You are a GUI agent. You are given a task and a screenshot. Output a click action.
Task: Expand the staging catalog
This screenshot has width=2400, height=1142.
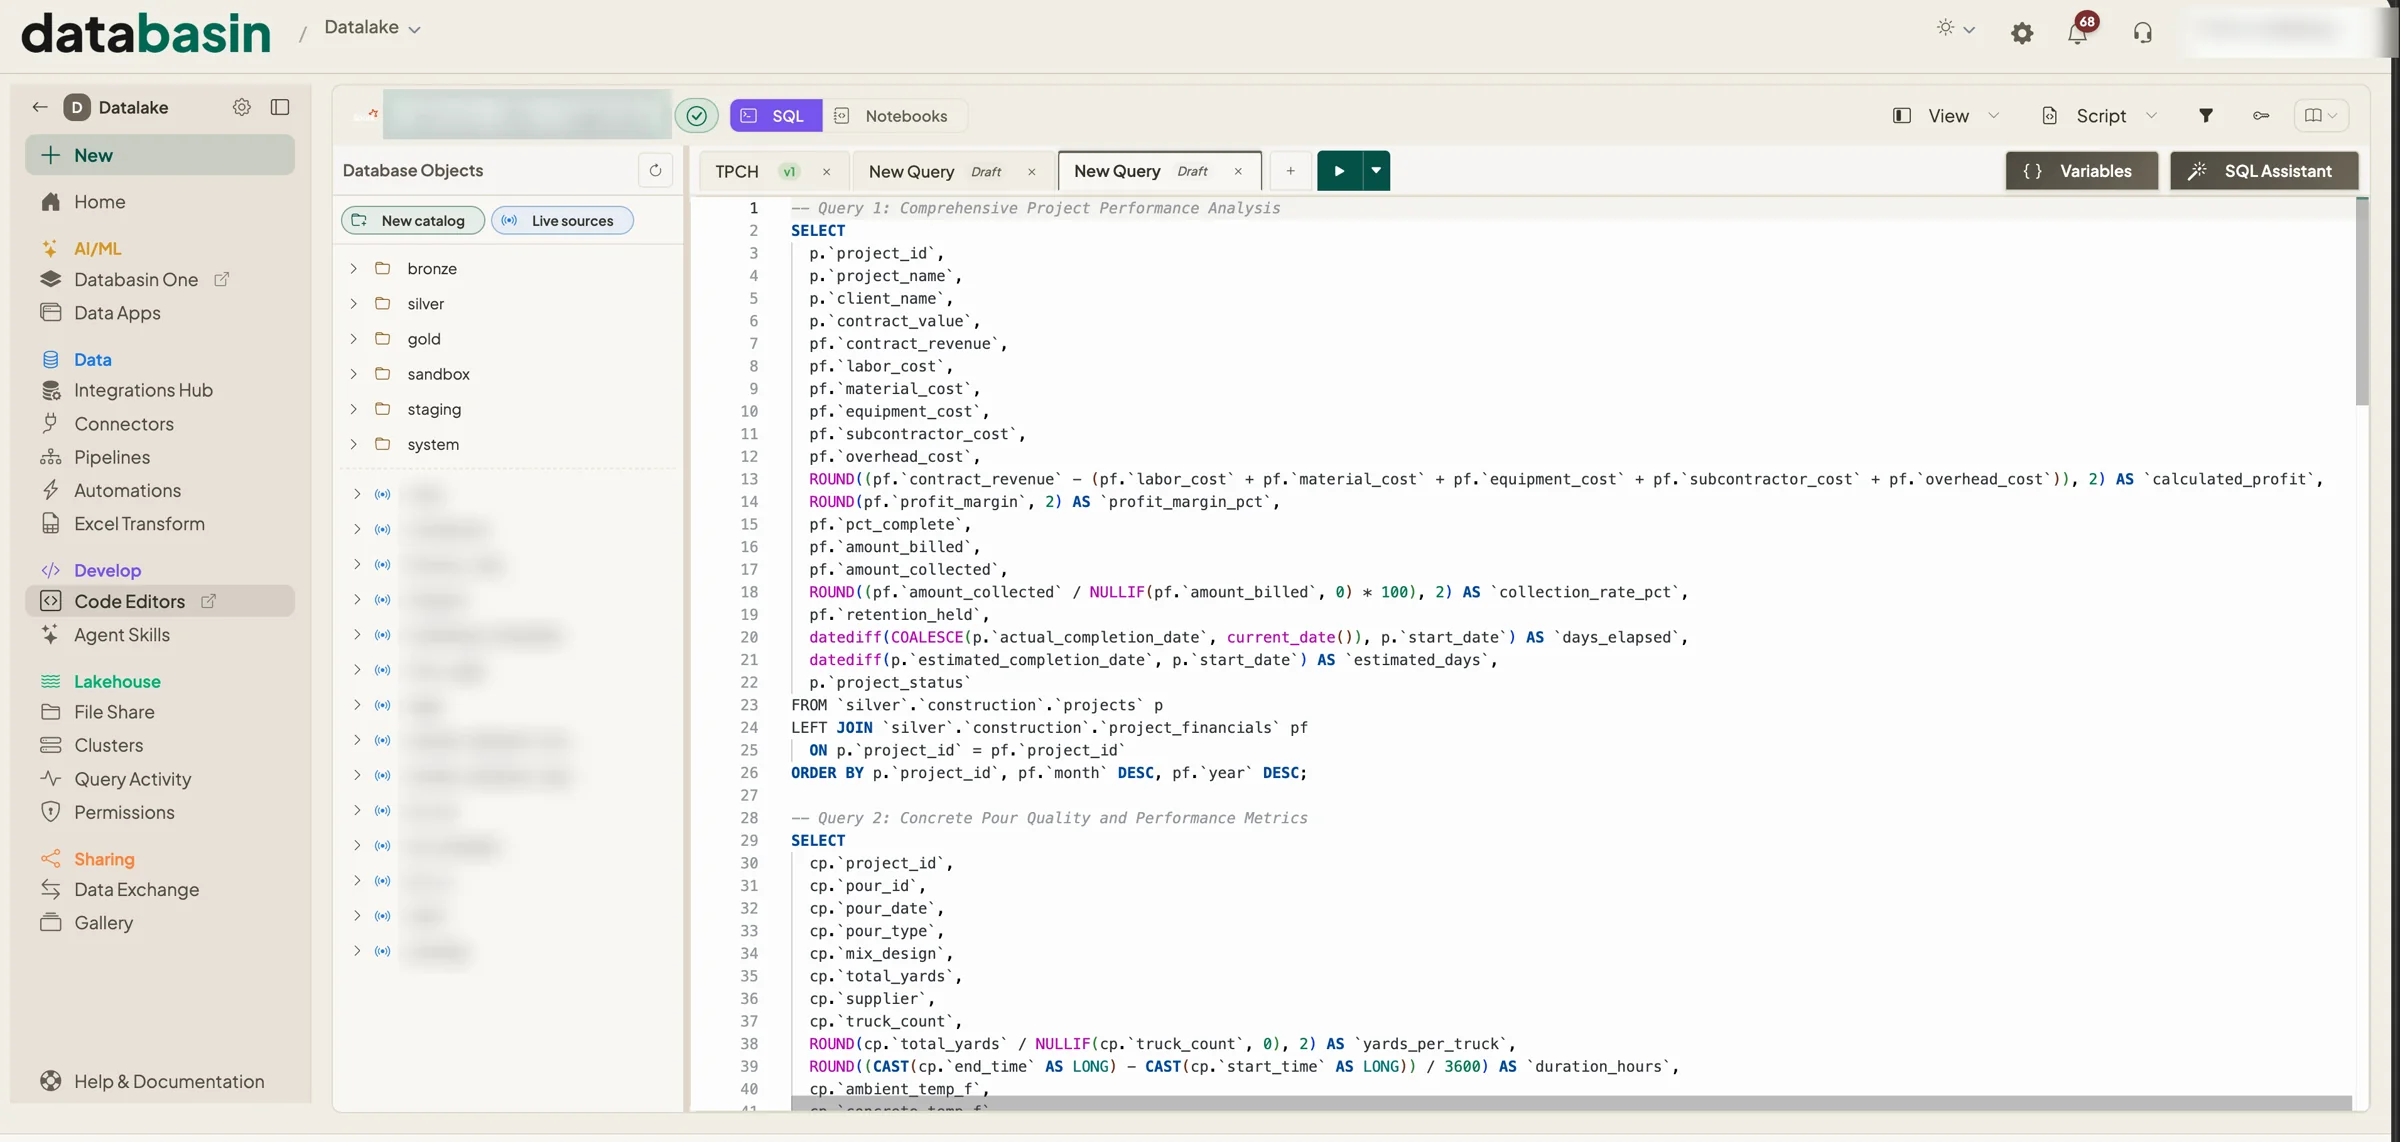(x=353, y=409)
